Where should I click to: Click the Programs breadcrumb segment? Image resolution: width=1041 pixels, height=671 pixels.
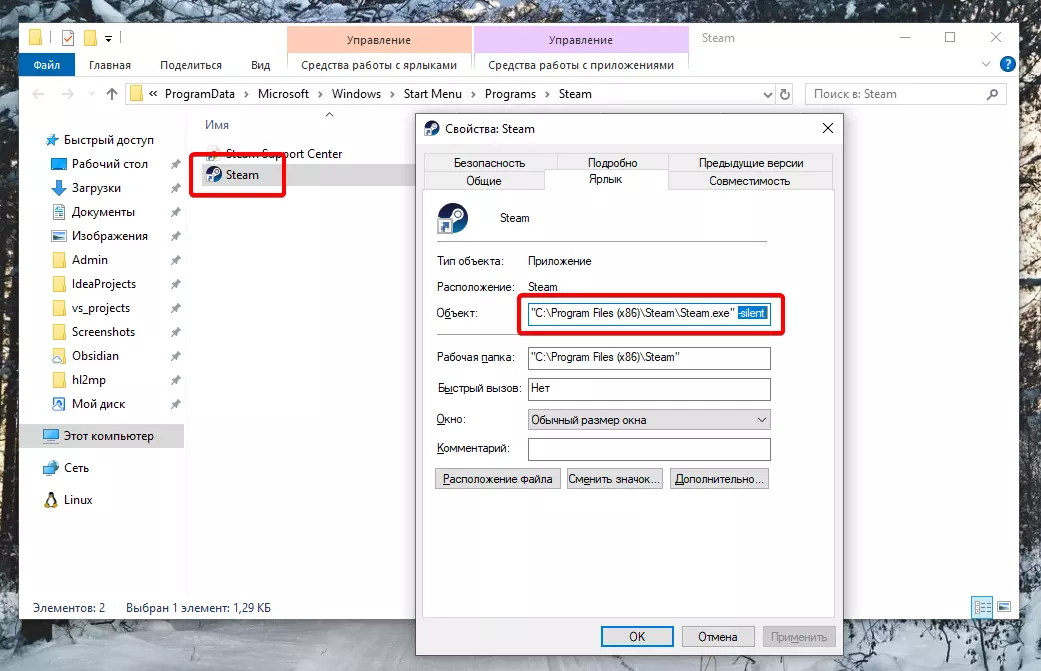510,94
